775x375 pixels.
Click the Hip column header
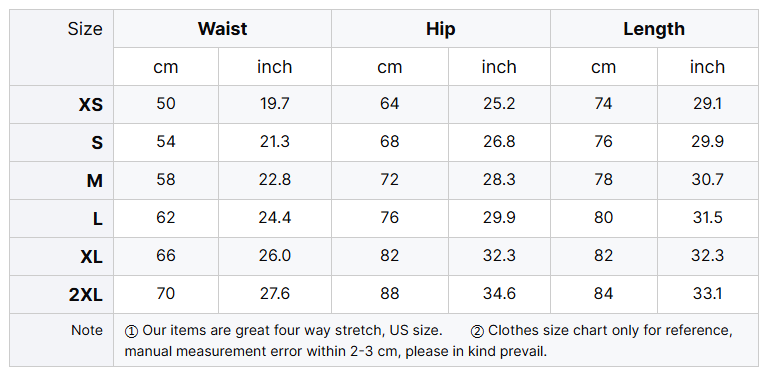(x=440, y=29)
